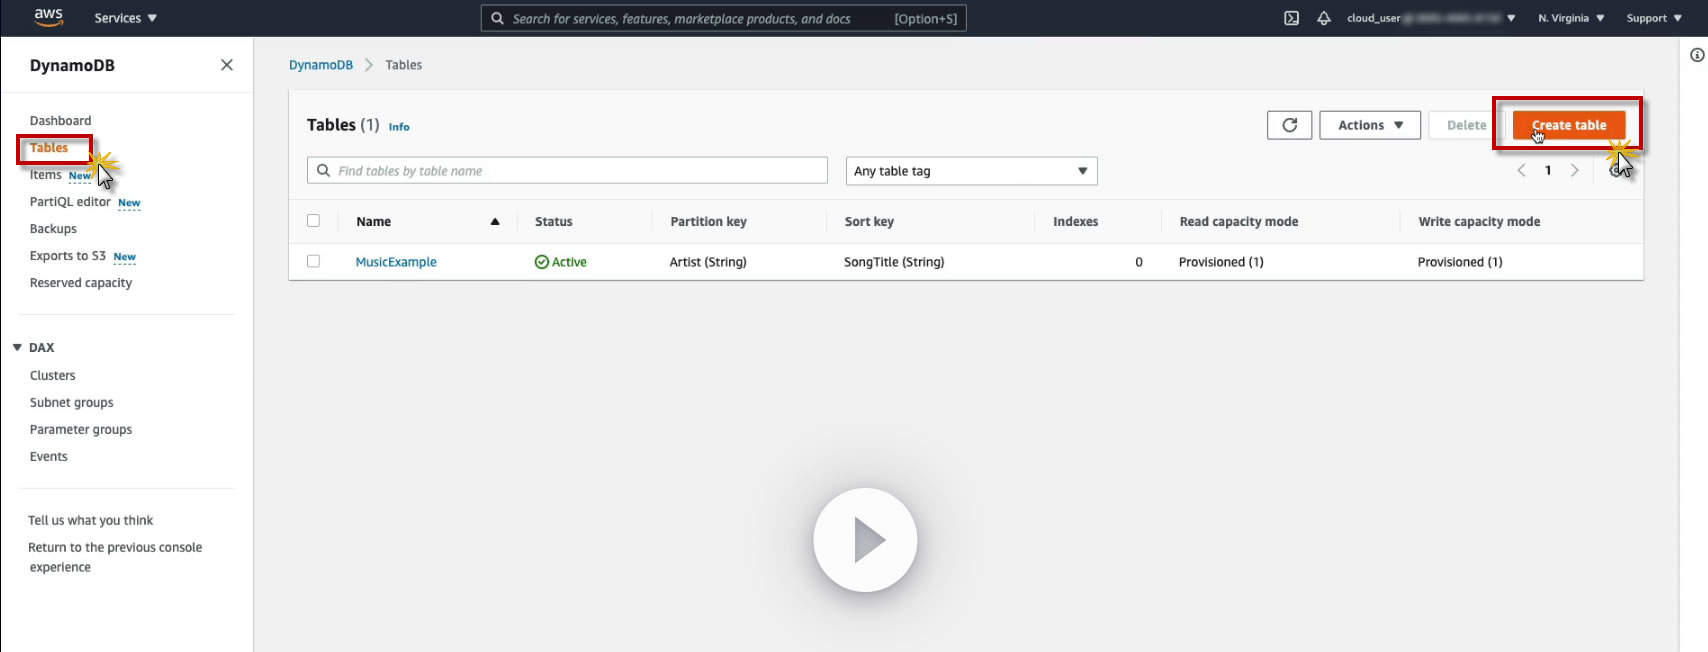Go to previous page of tables
The width and height of the screenshot is (1708, 652).
pos(1521,170)
